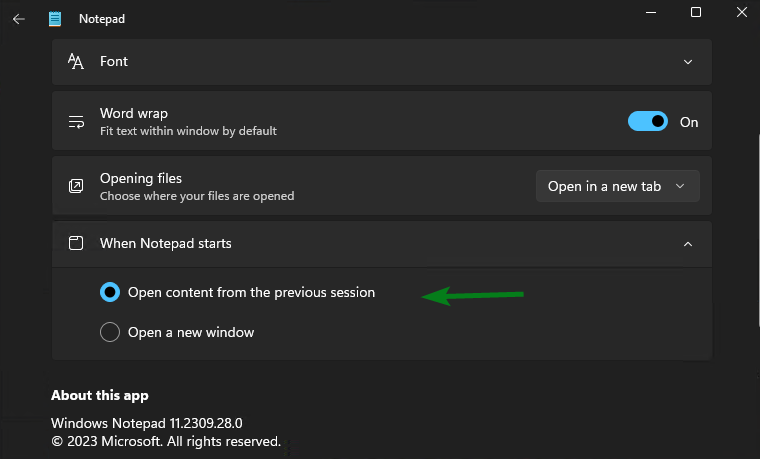The image size is (760, 459).
Task: Minimize the Notepad window
Action: point(651,13)
